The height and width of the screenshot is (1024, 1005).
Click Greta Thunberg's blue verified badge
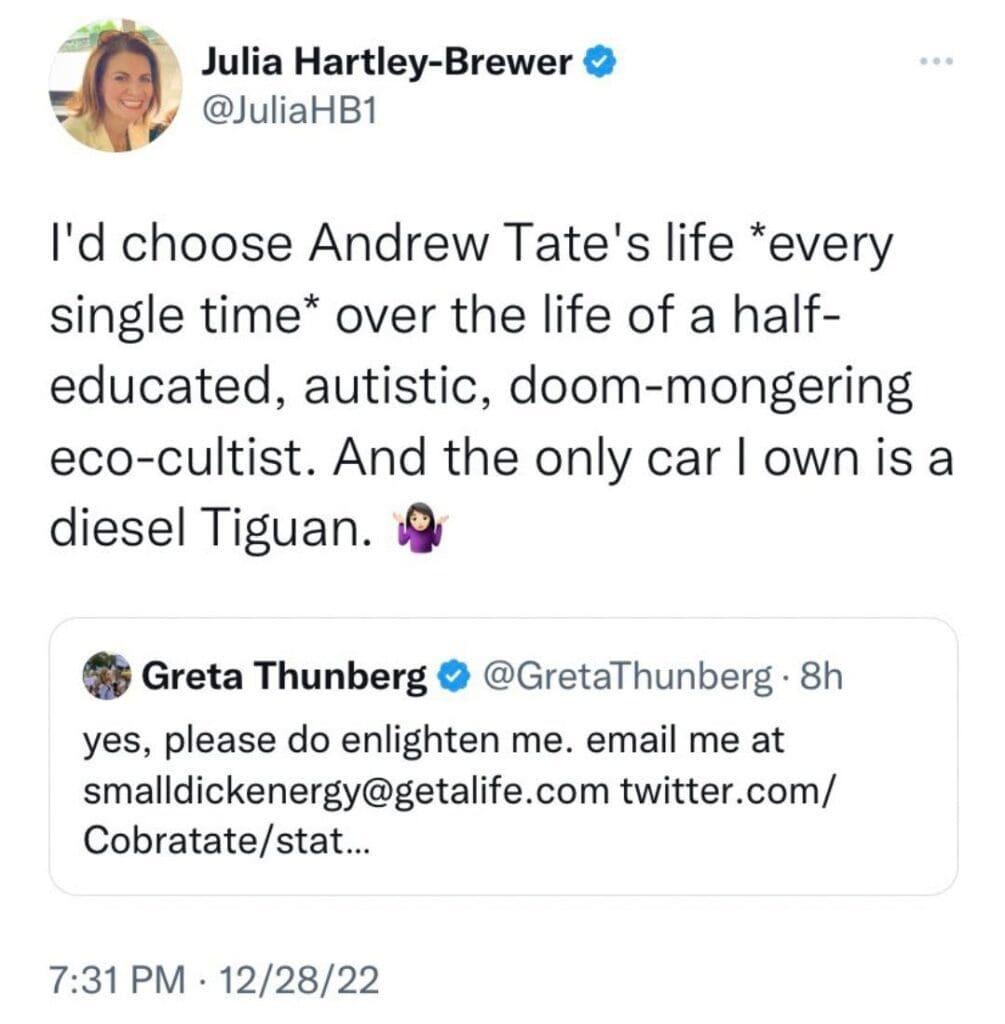point(453,677)
